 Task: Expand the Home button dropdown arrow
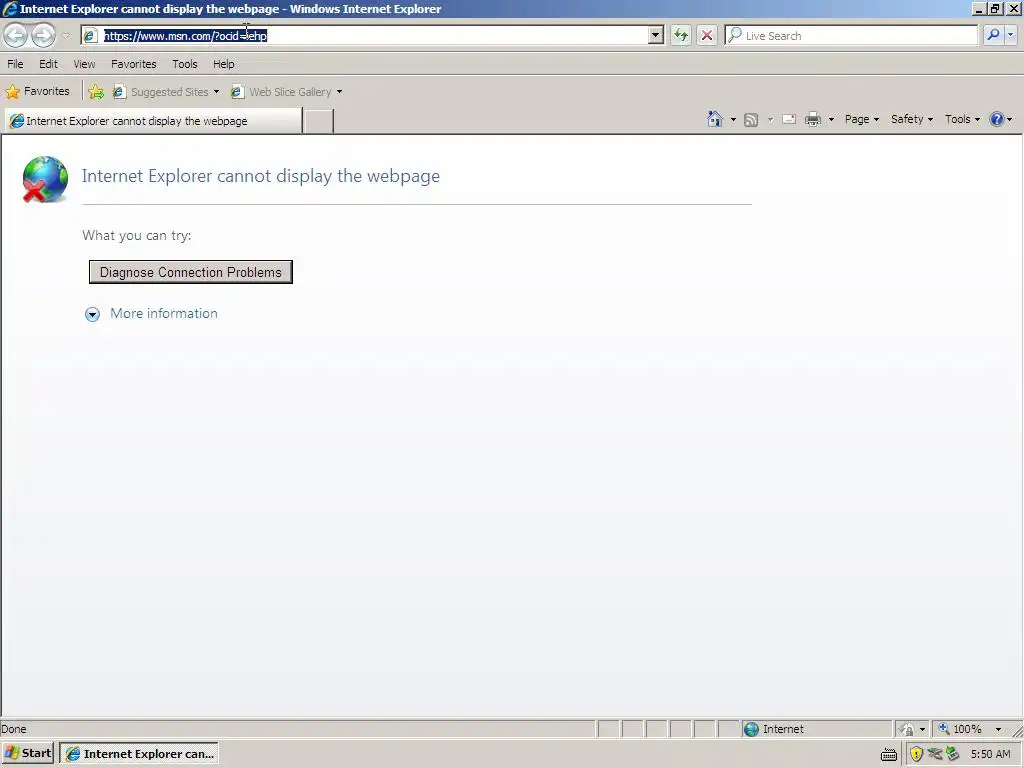(733, 120)
